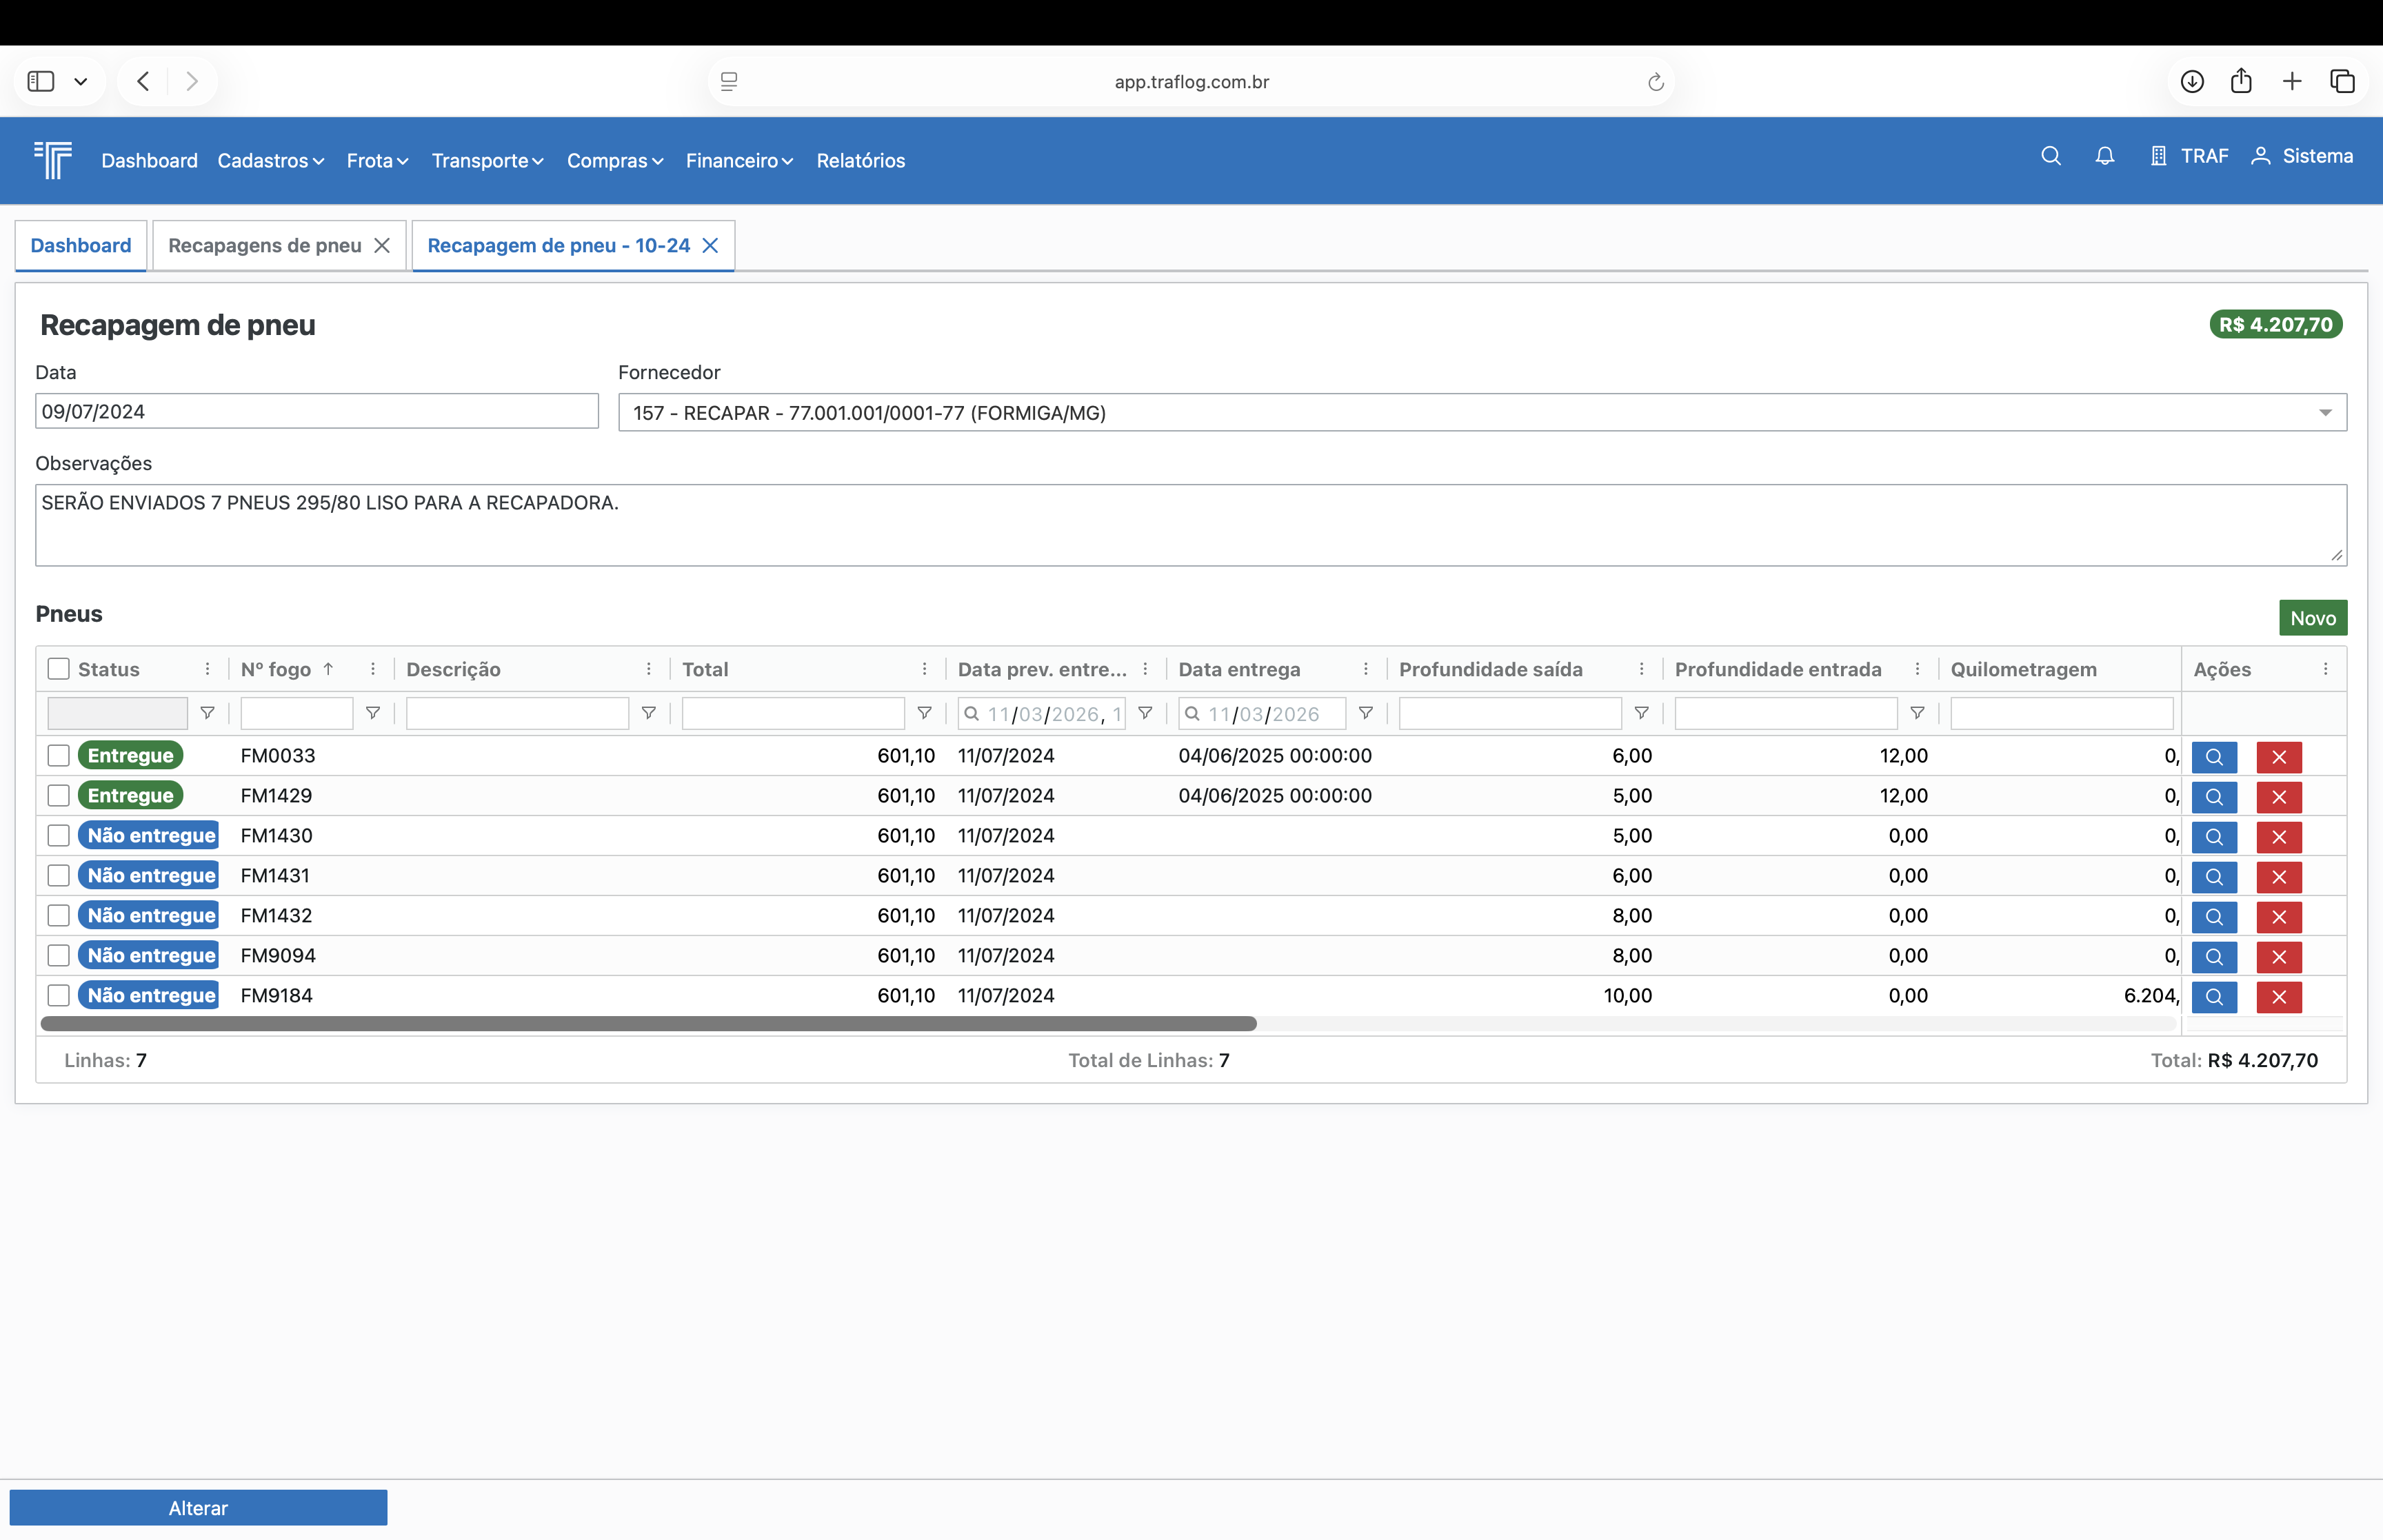The width and height of the screenshot is (2383, 1540).
Task: Delete tire row FM9184
Action: click(x=2279, y=997)
